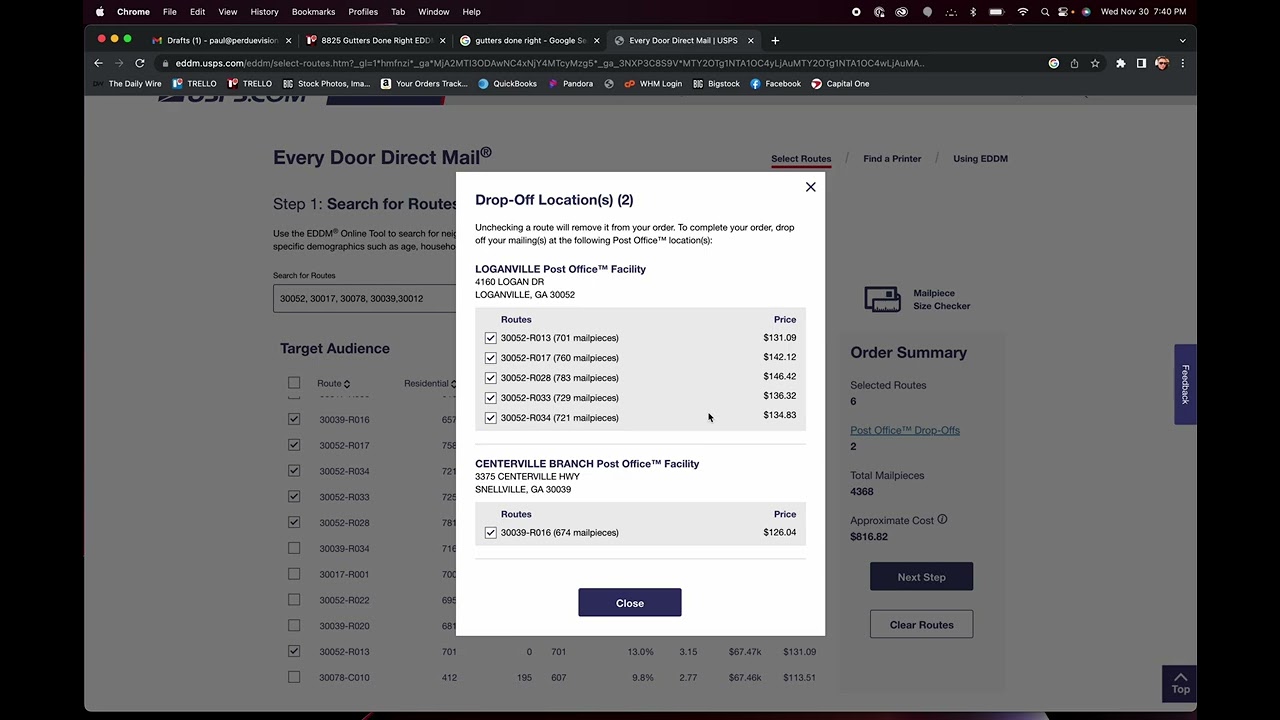The width and height of the screenshot is (1280, 720).
Task: Click the Search for Routes ZIP input
Action: (364, 298)
